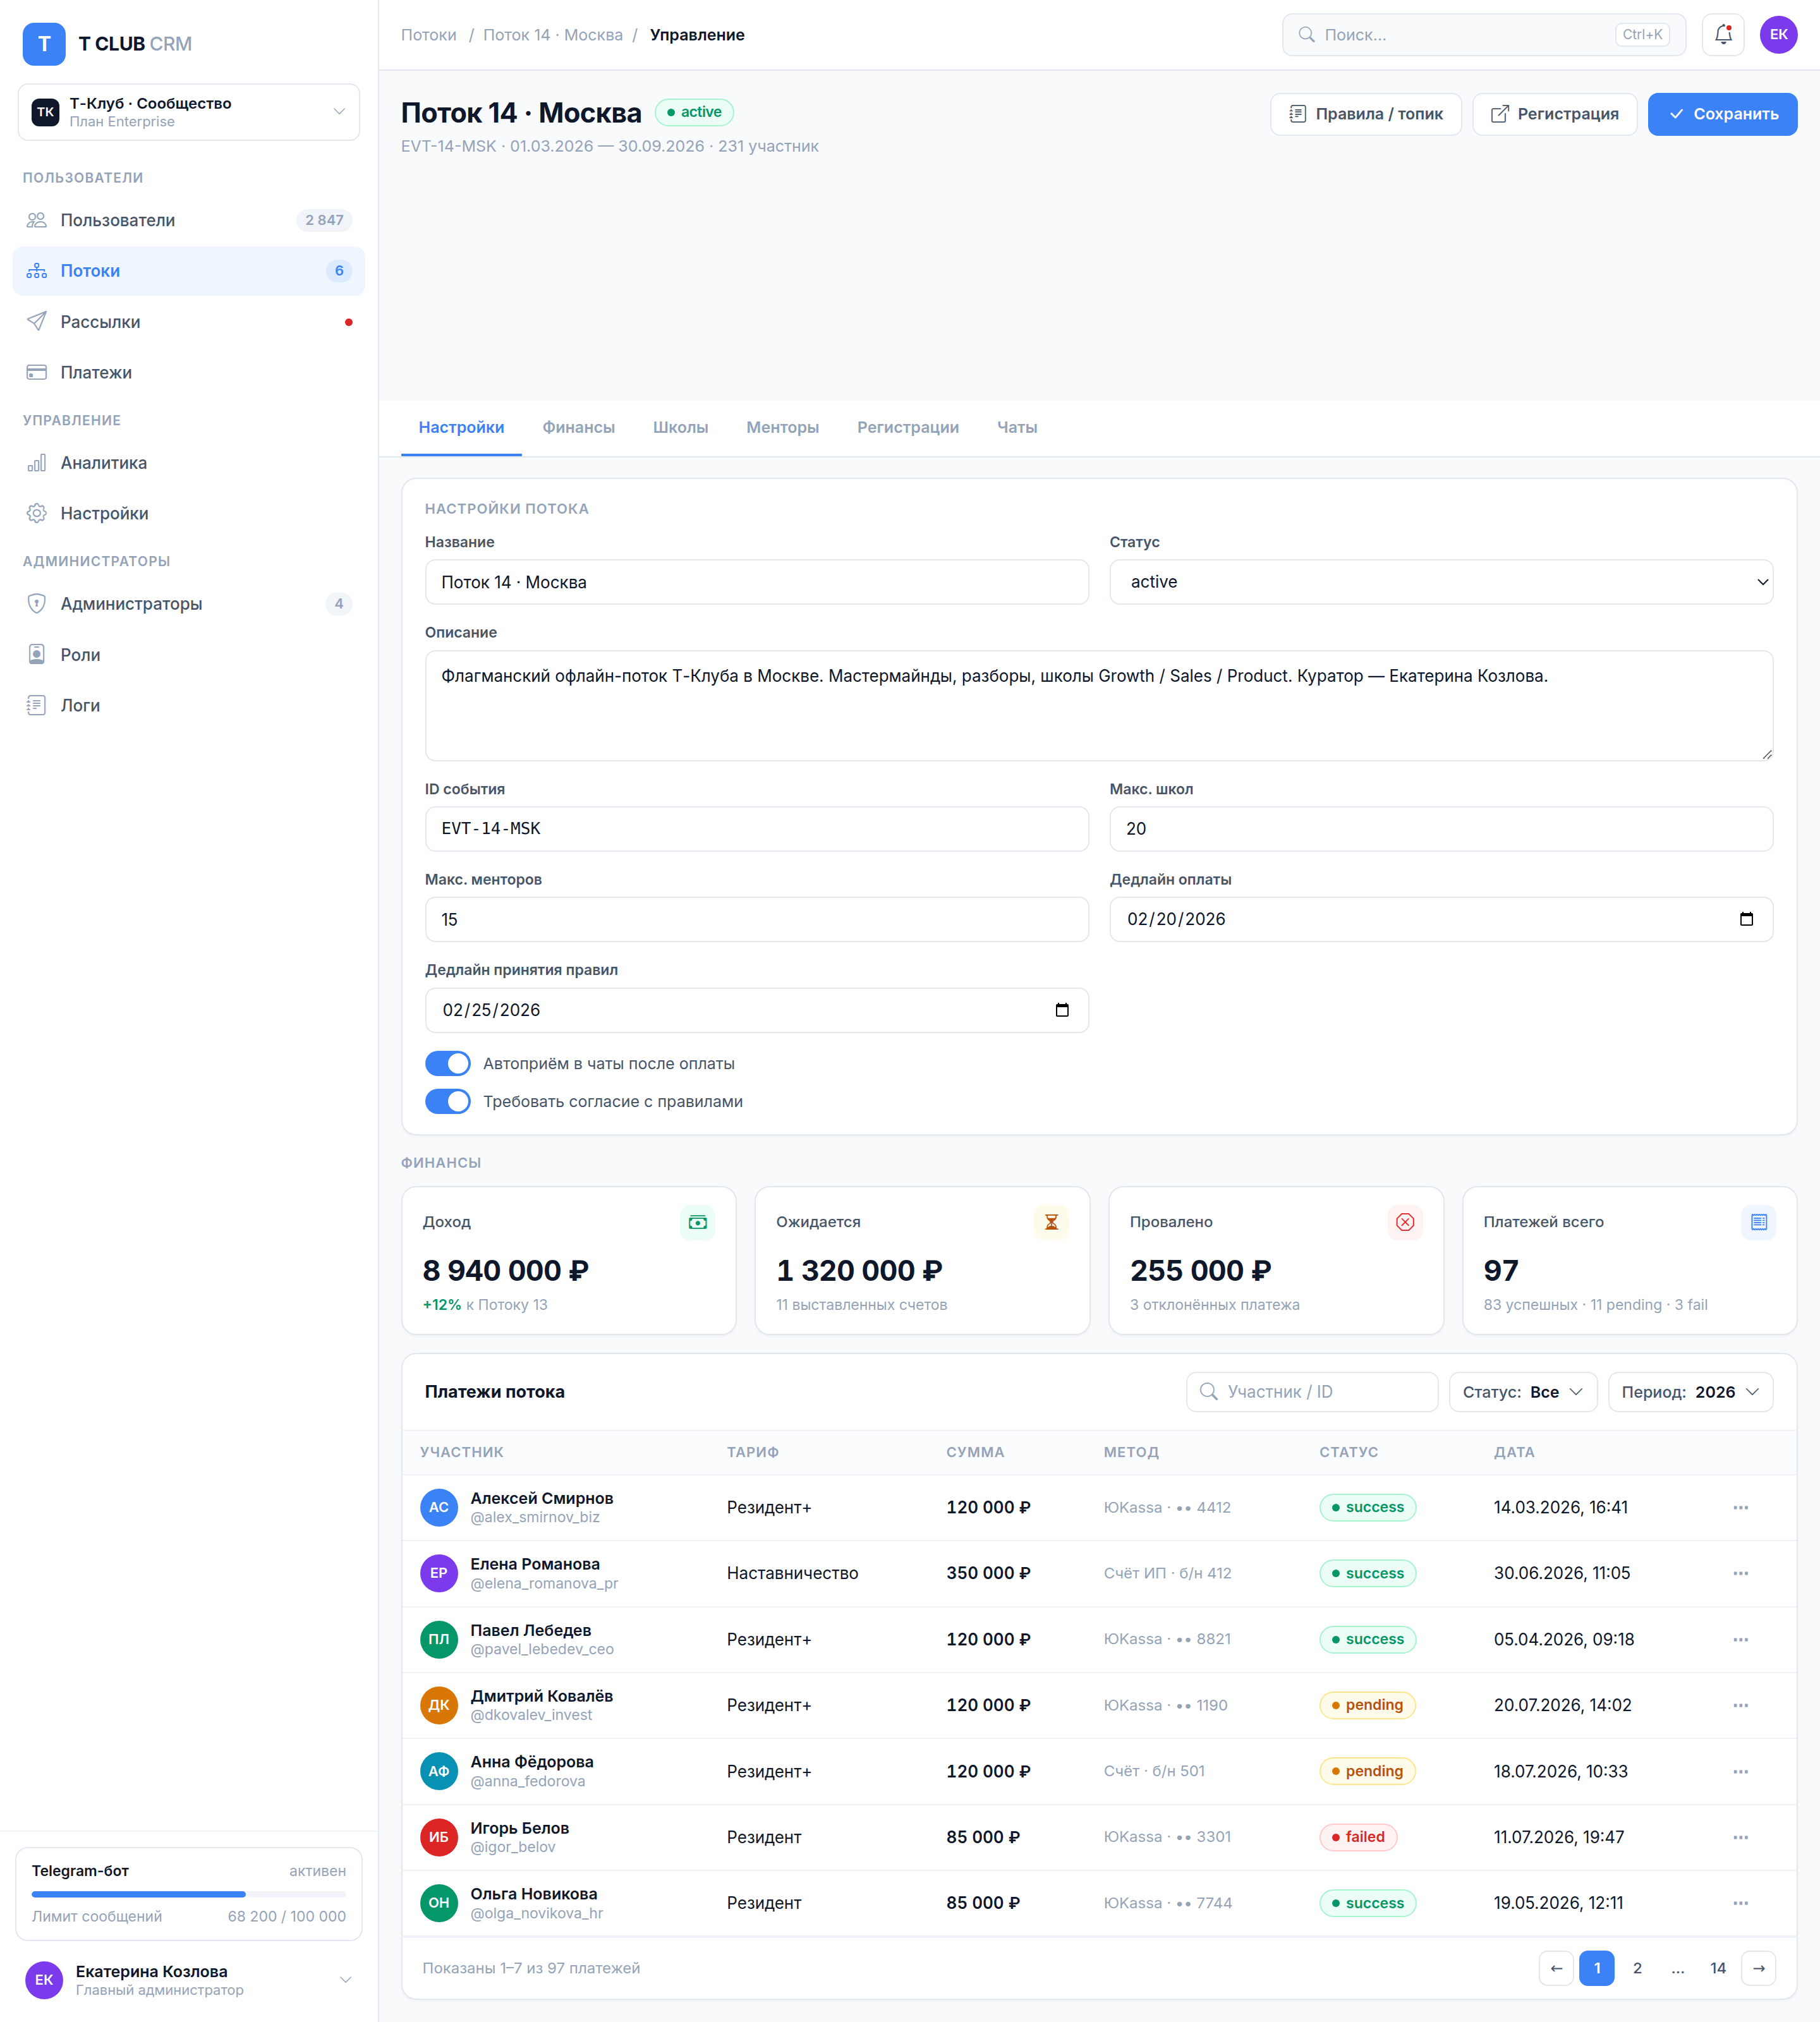Switch to the Школы tab
The image size is (1820, 2022).
pyautogui.click(x=680, y=427)
